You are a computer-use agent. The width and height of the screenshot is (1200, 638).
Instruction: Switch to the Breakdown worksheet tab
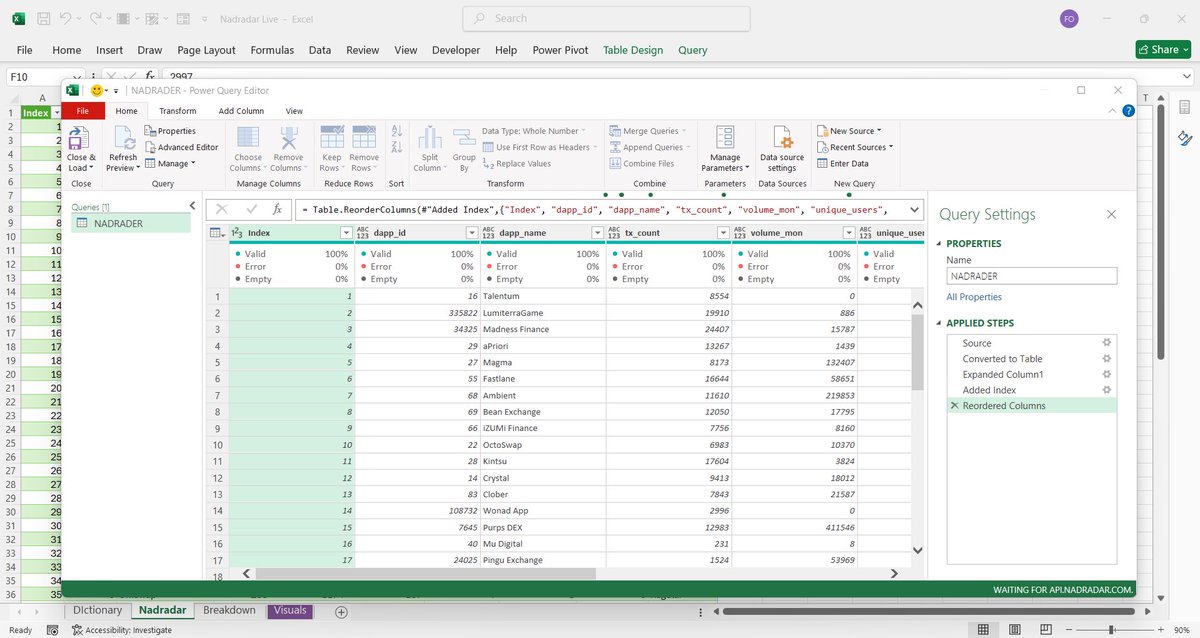[229, 610]
